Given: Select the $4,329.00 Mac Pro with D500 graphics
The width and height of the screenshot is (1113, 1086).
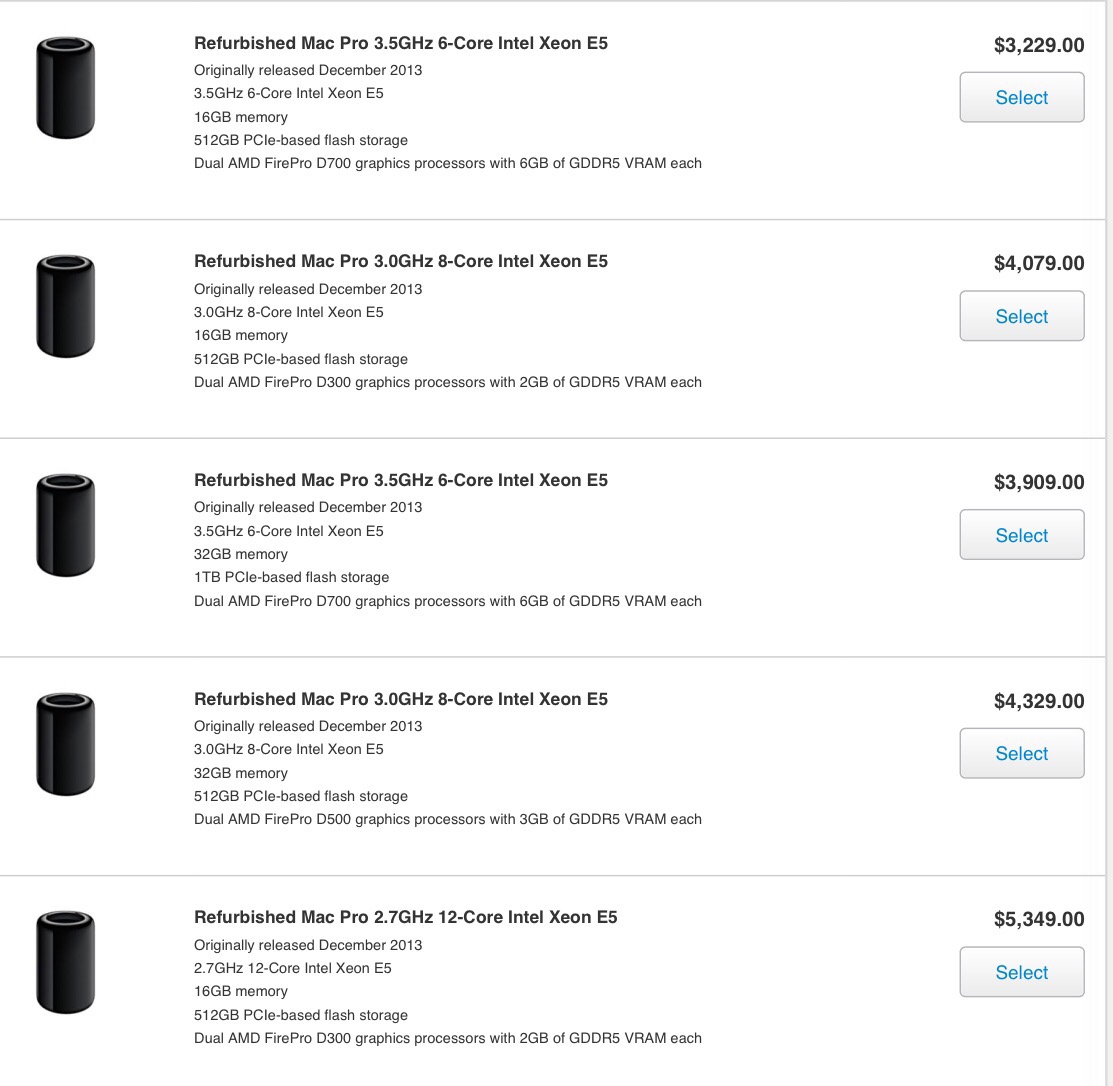Looking at the screenshot, I should click(x=1021, y=753).
